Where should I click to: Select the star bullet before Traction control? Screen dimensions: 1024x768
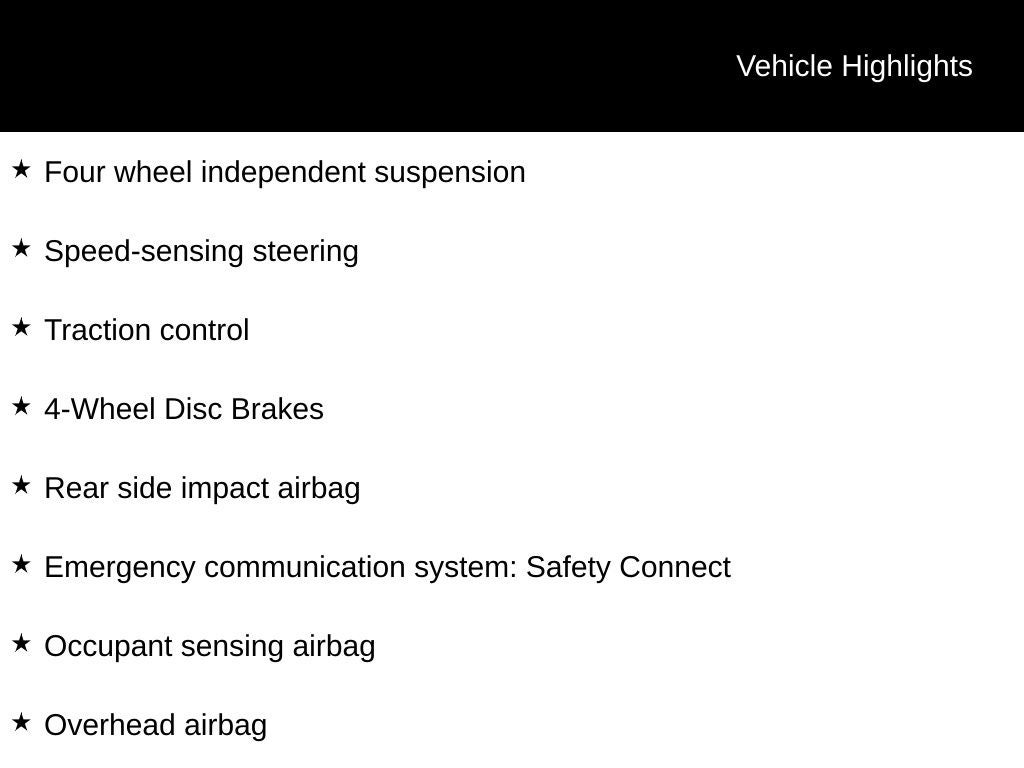click(x=21, y=328)
